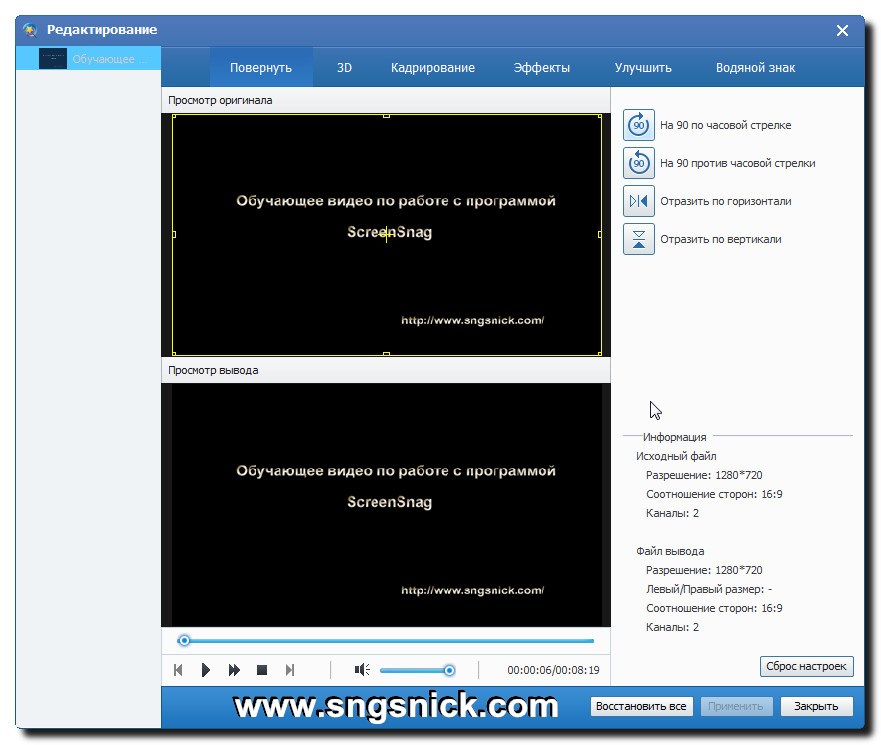Click the Сброс настроек button
881x745 pixels.
pos(806,666)
